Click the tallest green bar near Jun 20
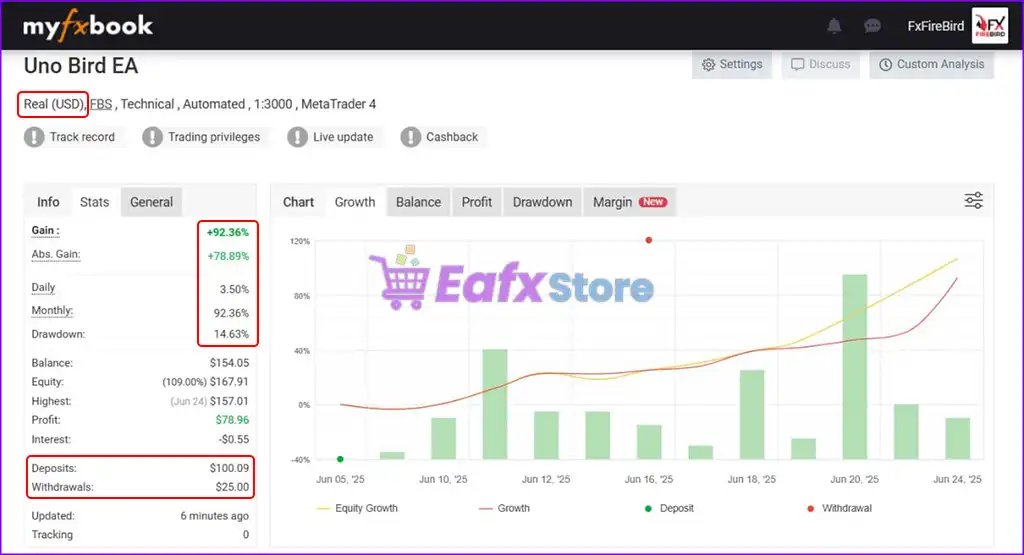The height and width of the screenshot is (555, 1024). [855, 366]
